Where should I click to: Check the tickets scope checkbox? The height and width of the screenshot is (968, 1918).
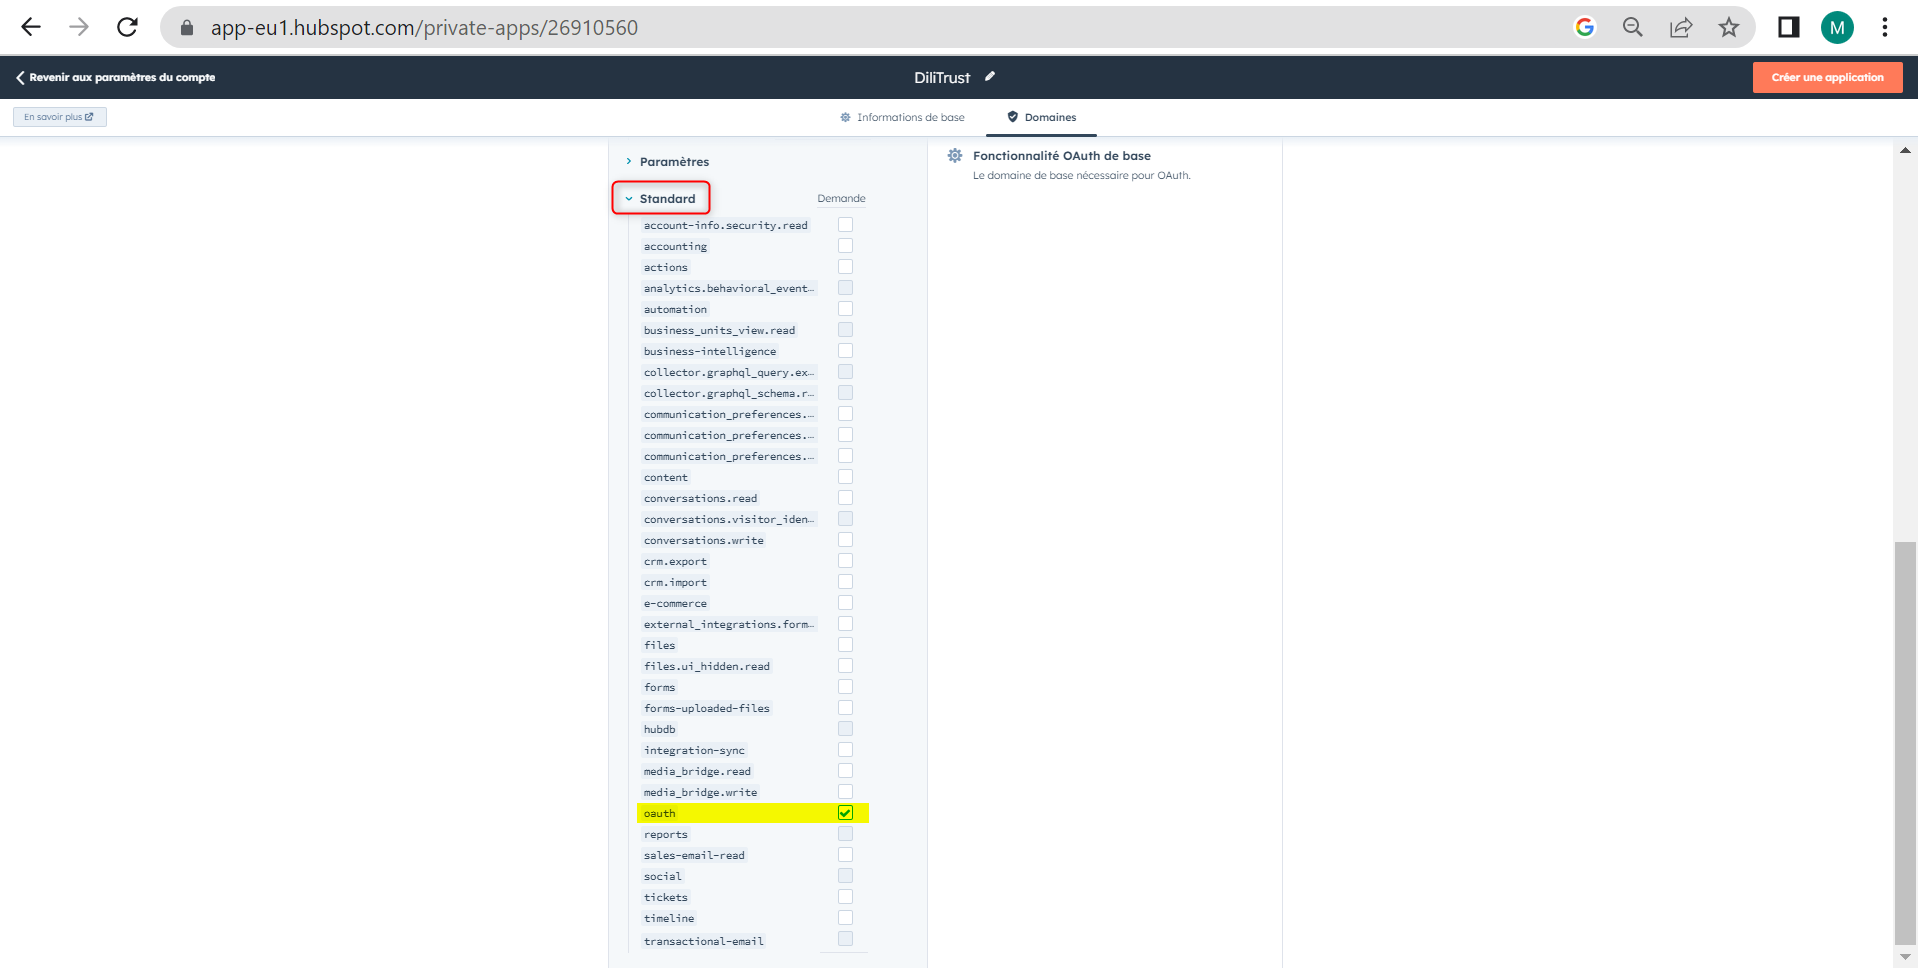click(x=845, y=897)
